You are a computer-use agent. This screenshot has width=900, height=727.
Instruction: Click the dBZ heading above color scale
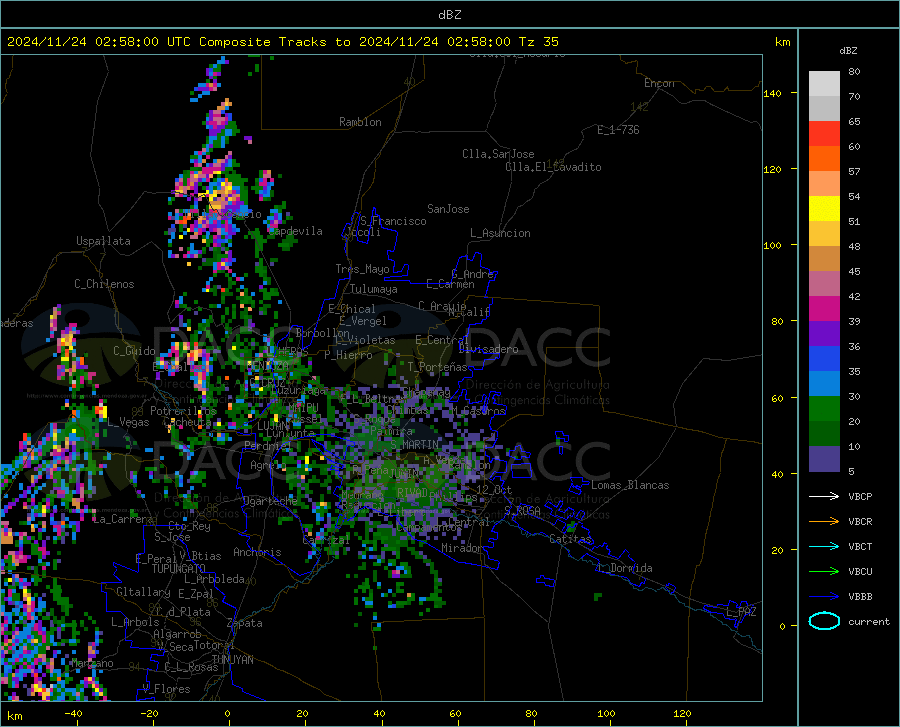(x=848, y=50)
